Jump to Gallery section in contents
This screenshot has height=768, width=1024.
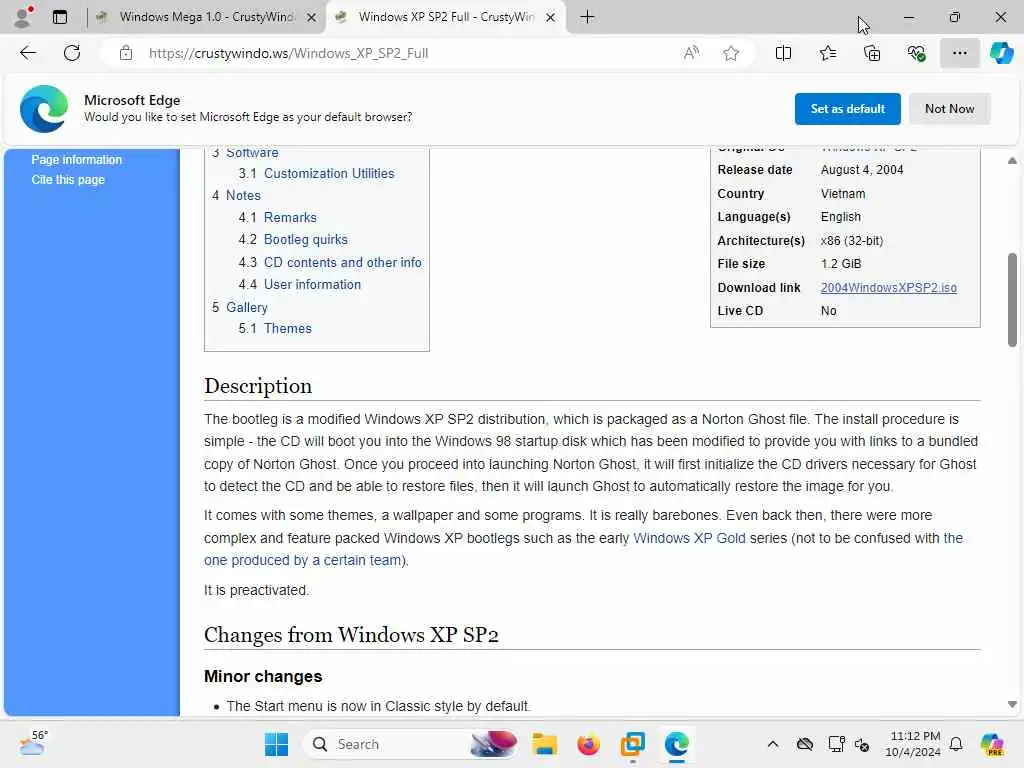pos(247,307)
